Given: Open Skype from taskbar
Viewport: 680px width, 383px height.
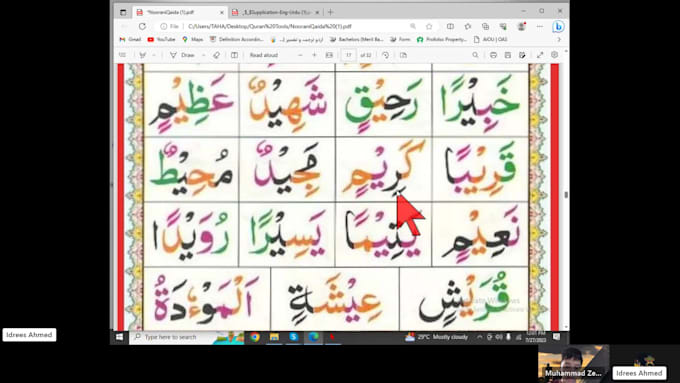Looking at the screenshot, I should pos(294,337).
